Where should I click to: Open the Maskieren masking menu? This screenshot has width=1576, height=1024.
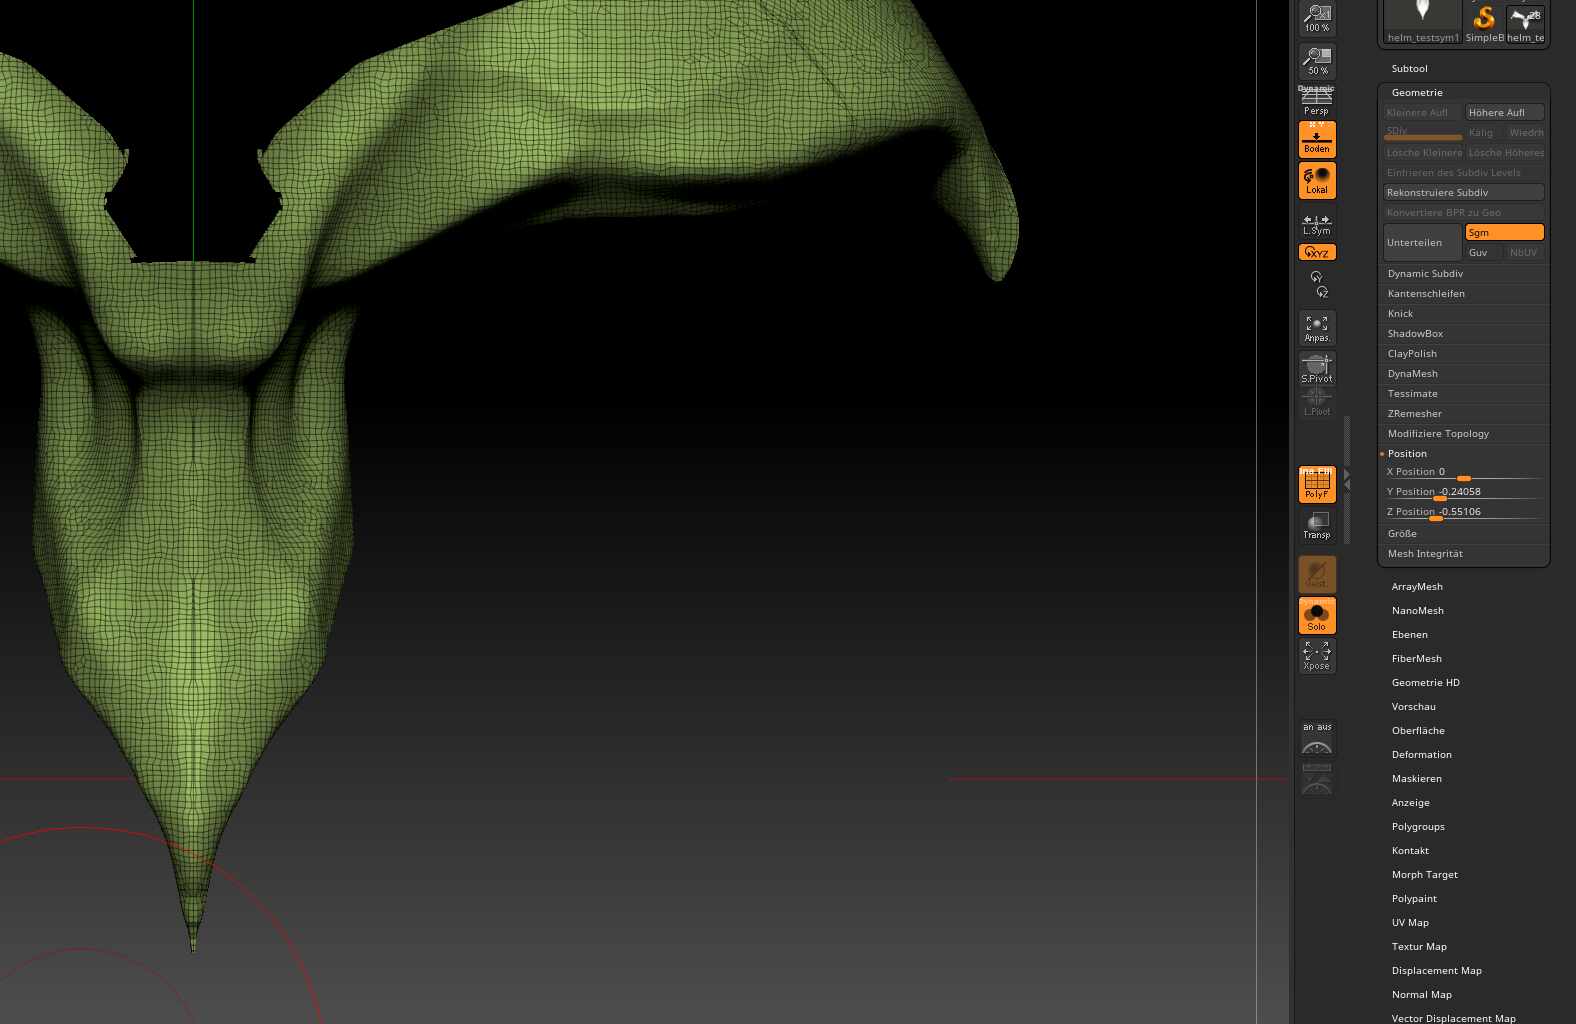pos(1416,779)
